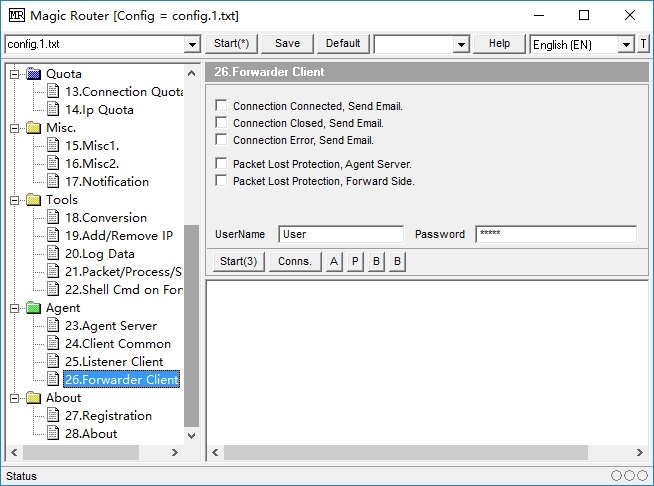
Task: Click the Quota folder icon
Action: coord(33,74)
